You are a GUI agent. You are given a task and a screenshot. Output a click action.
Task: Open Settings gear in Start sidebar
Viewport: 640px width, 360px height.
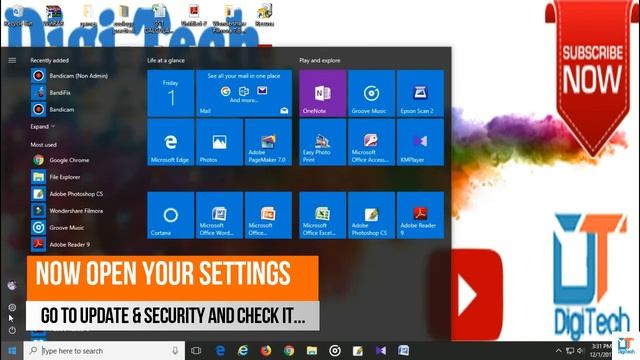pyautogui.click(x=12, y=307)
